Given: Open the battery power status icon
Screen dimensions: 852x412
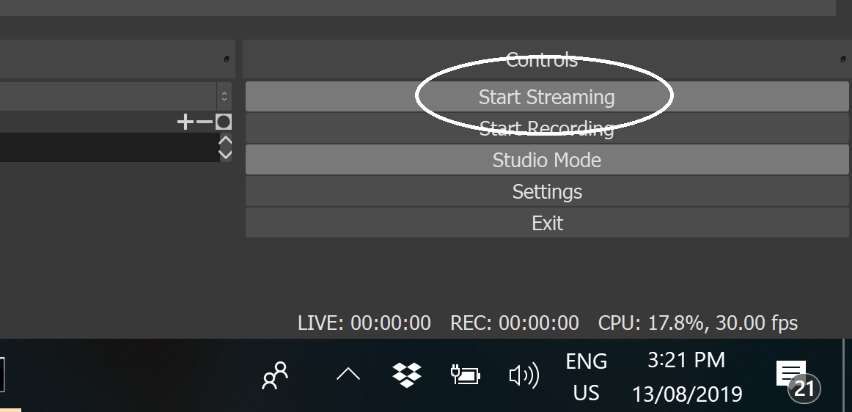Looking at the screenshot, I should point(466,375).
